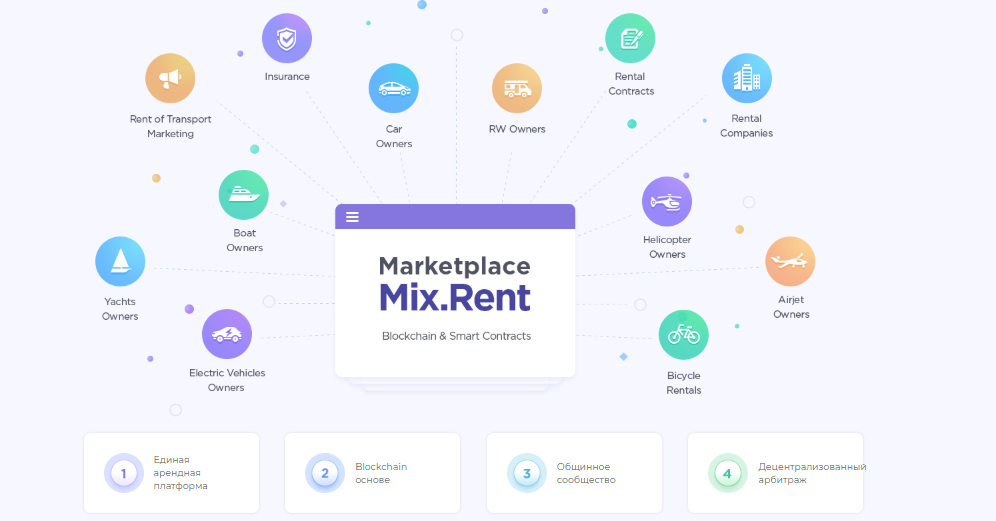Click the "RW Owners" label text

pyautogui.click(x=517, y=129)
